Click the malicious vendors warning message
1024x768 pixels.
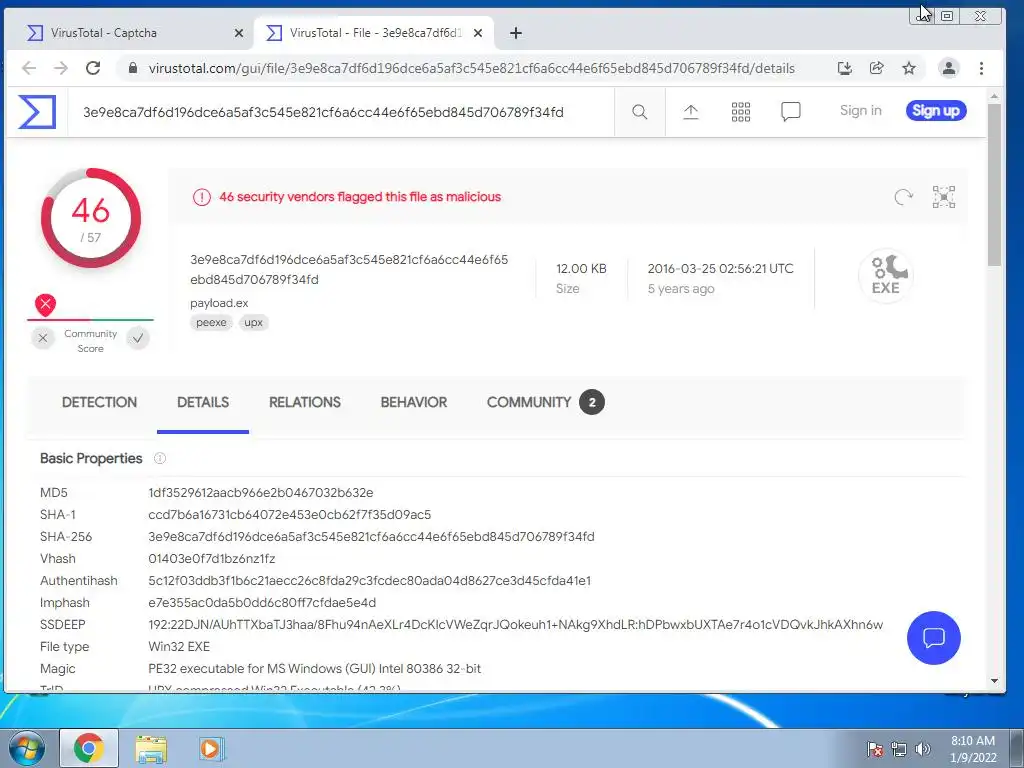pos(360,197)
